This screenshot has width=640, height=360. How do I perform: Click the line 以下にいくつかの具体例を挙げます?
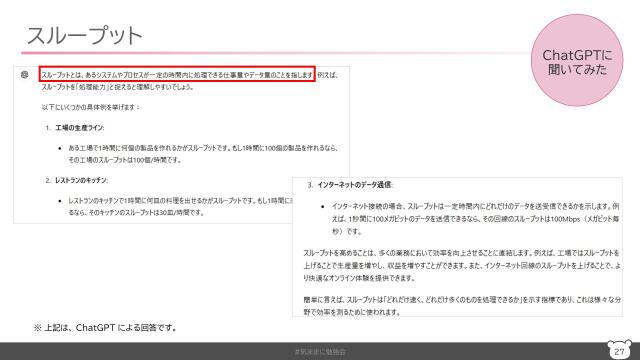click(x=90, y=107)
